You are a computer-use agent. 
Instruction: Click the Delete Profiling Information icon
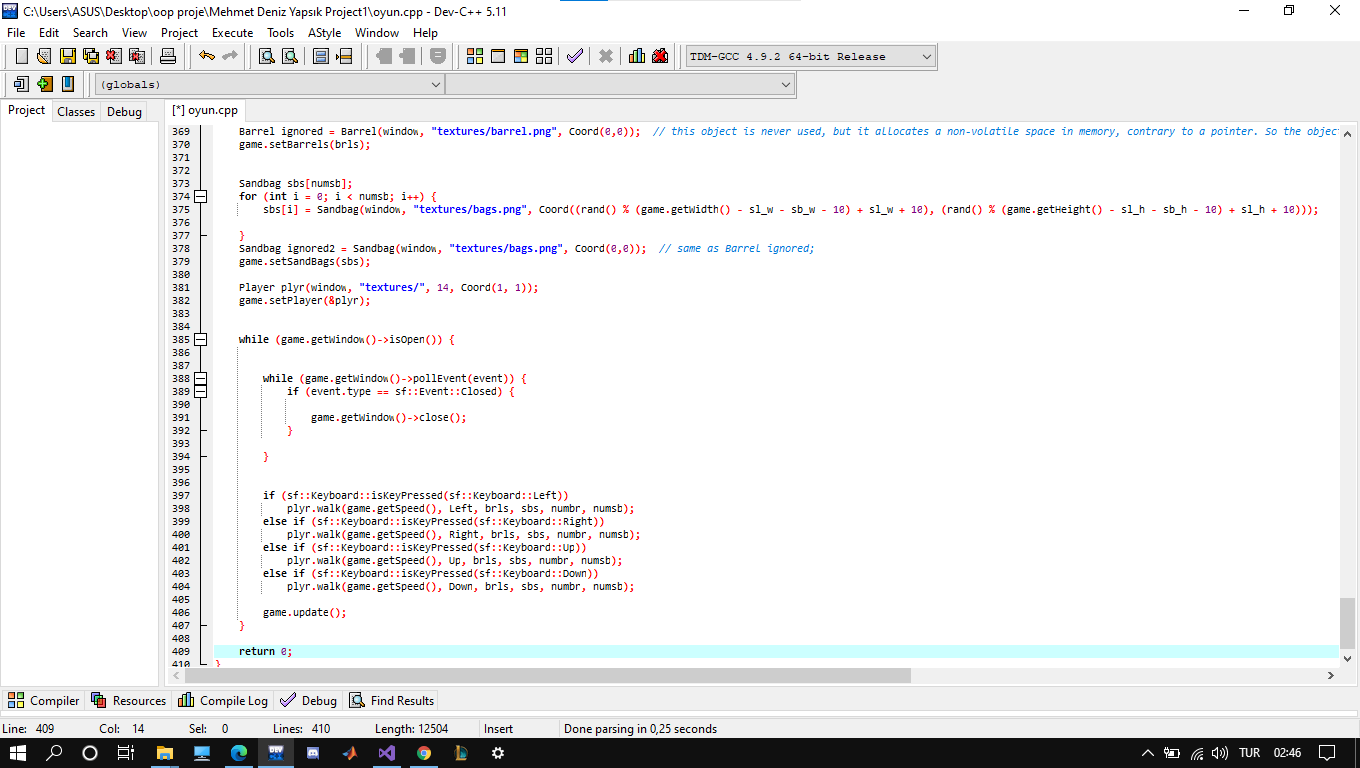660,56
